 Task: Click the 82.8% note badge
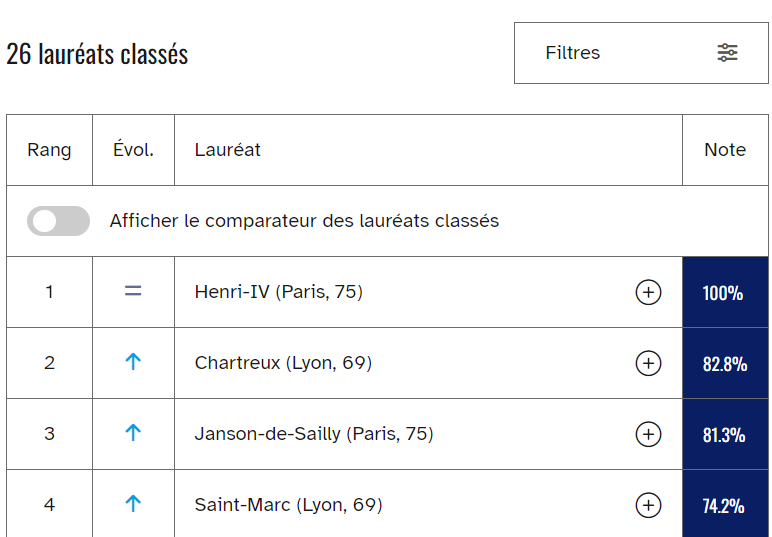click(725, 364)
